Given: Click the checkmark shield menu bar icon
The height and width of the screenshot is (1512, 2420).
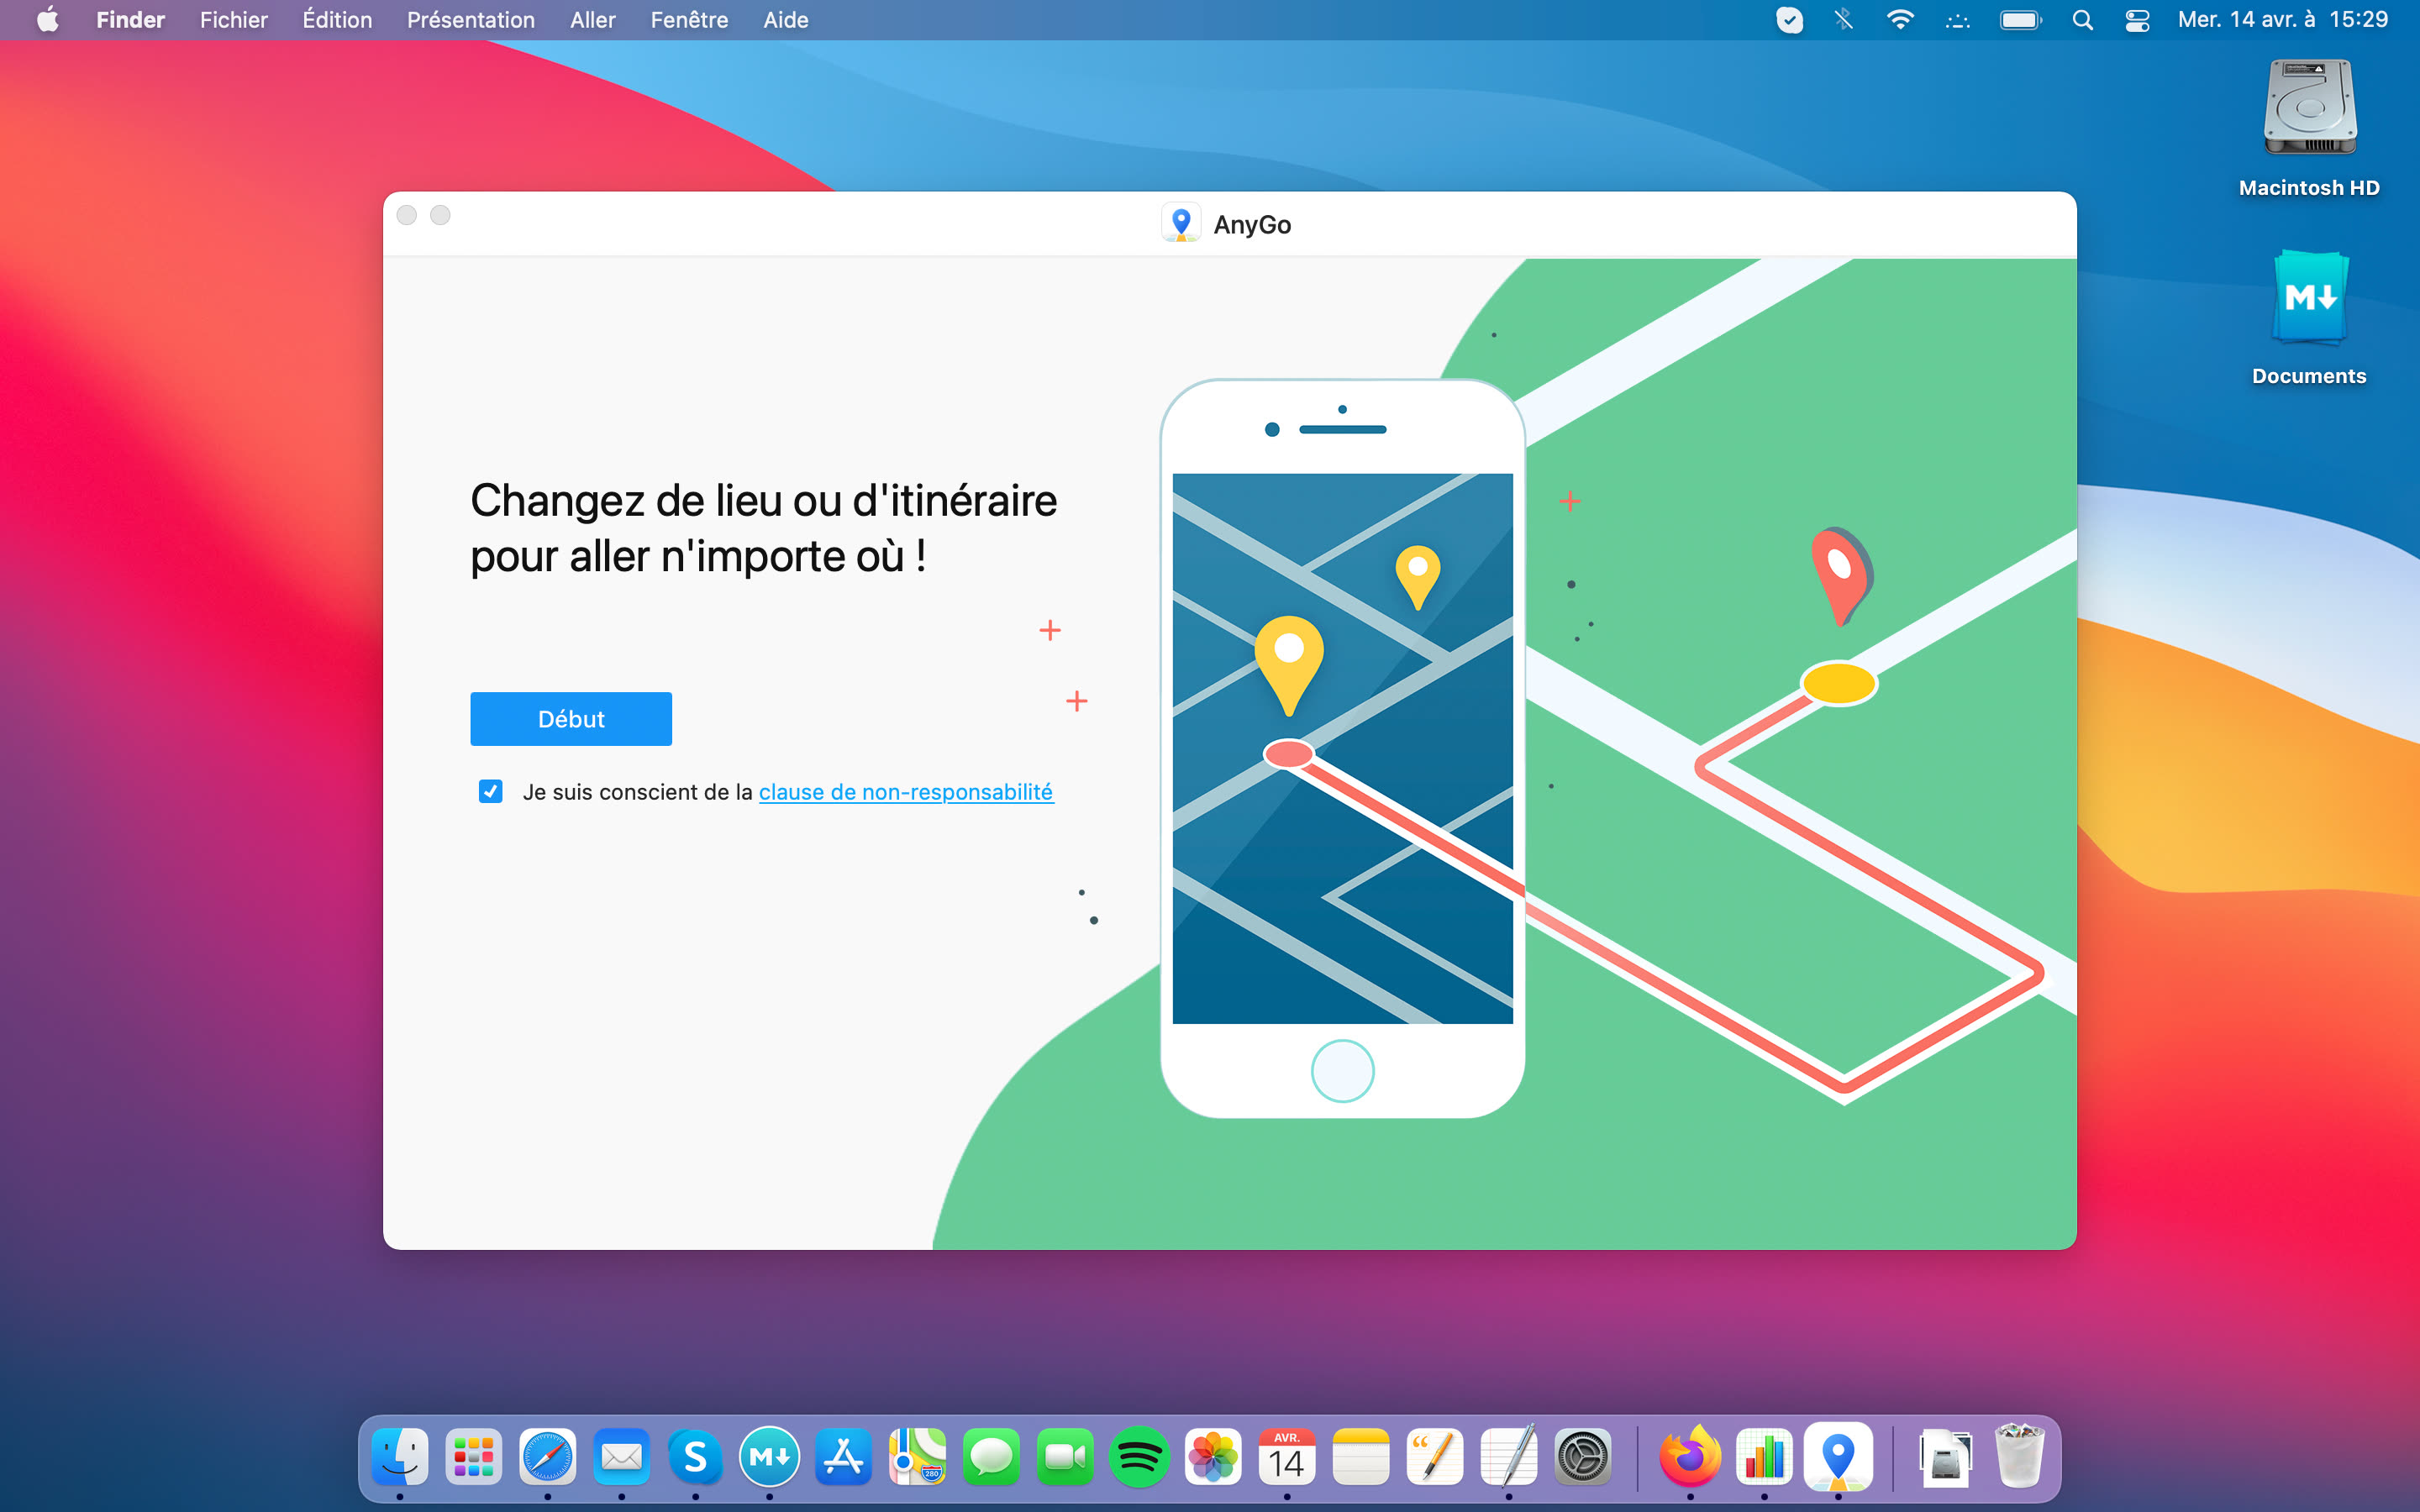Looking at the screenshot, I should point(1789,20).
